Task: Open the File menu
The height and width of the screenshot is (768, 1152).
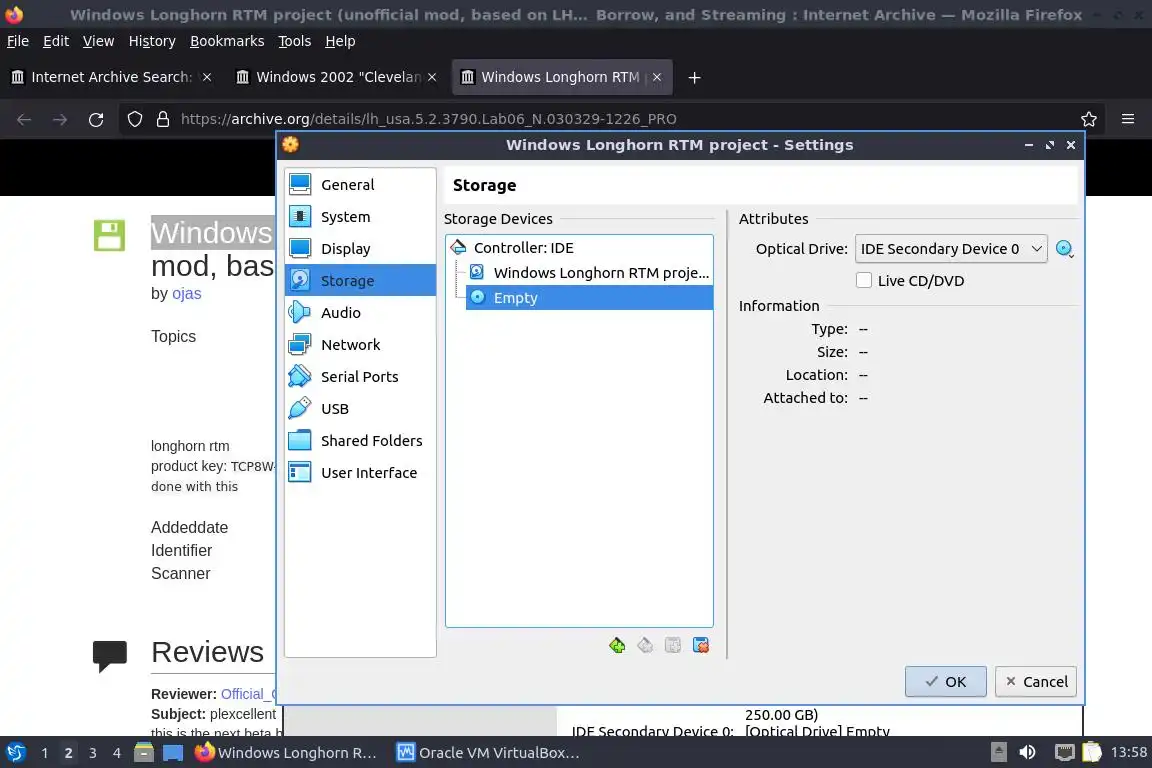Action: tap(18, 41)
